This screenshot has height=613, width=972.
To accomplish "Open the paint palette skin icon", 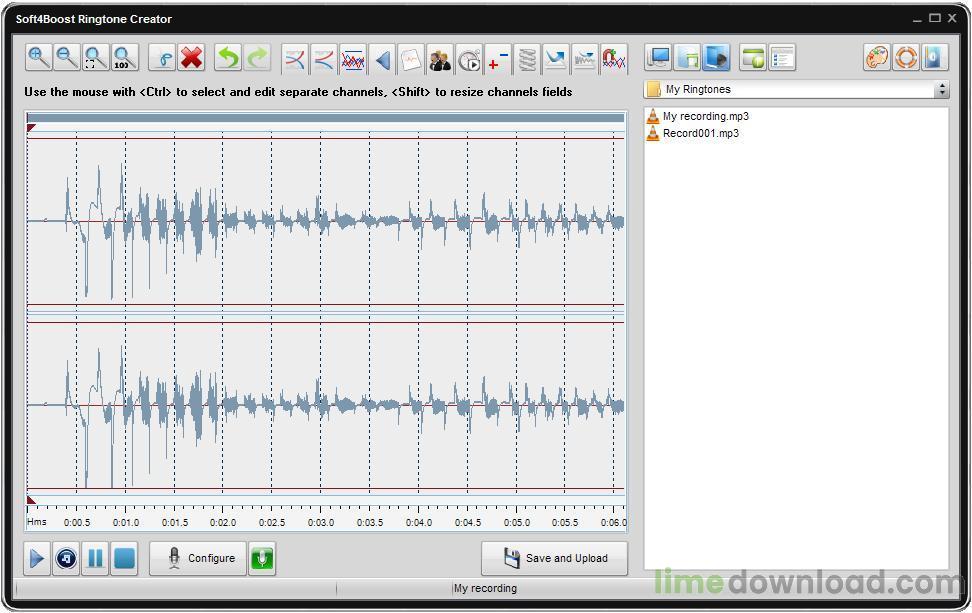I will [877, 58].
